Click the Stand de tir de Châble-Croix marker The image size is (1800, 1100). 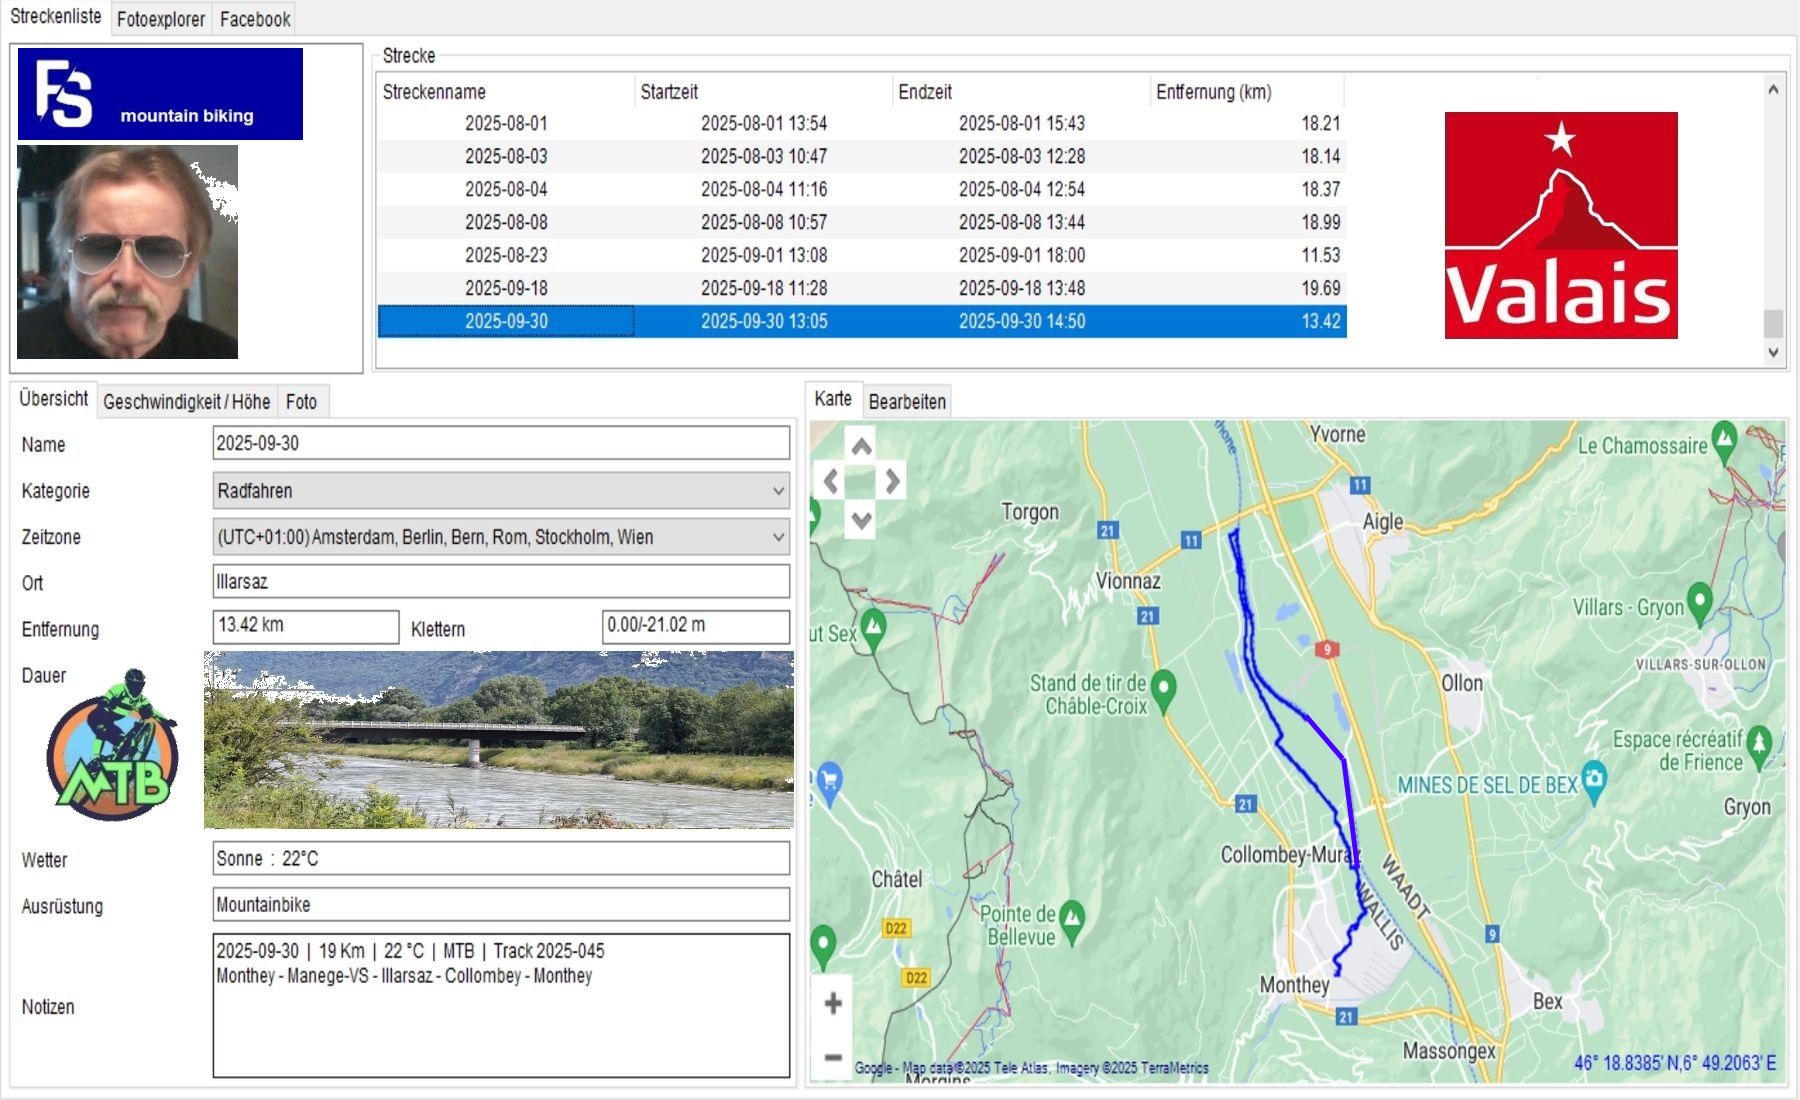pyautogui.click(x=1163, y=688)
